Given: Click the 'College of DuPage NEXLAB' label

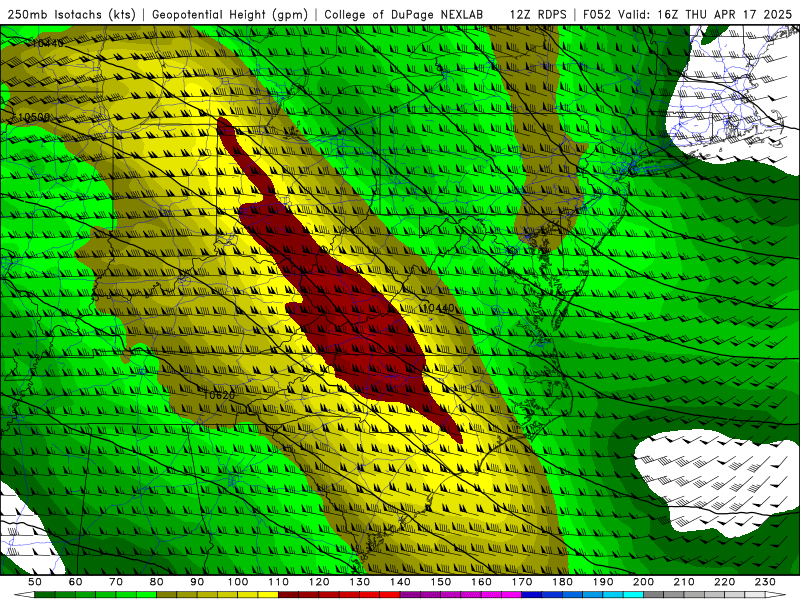Looking at the screenshot, I should [404, 14].
